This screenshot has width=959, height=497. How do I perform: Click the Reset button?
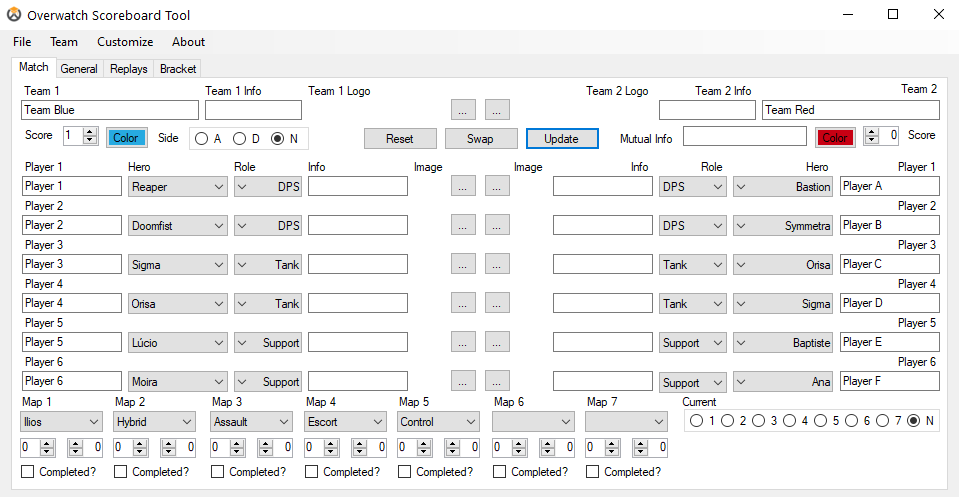400,139
